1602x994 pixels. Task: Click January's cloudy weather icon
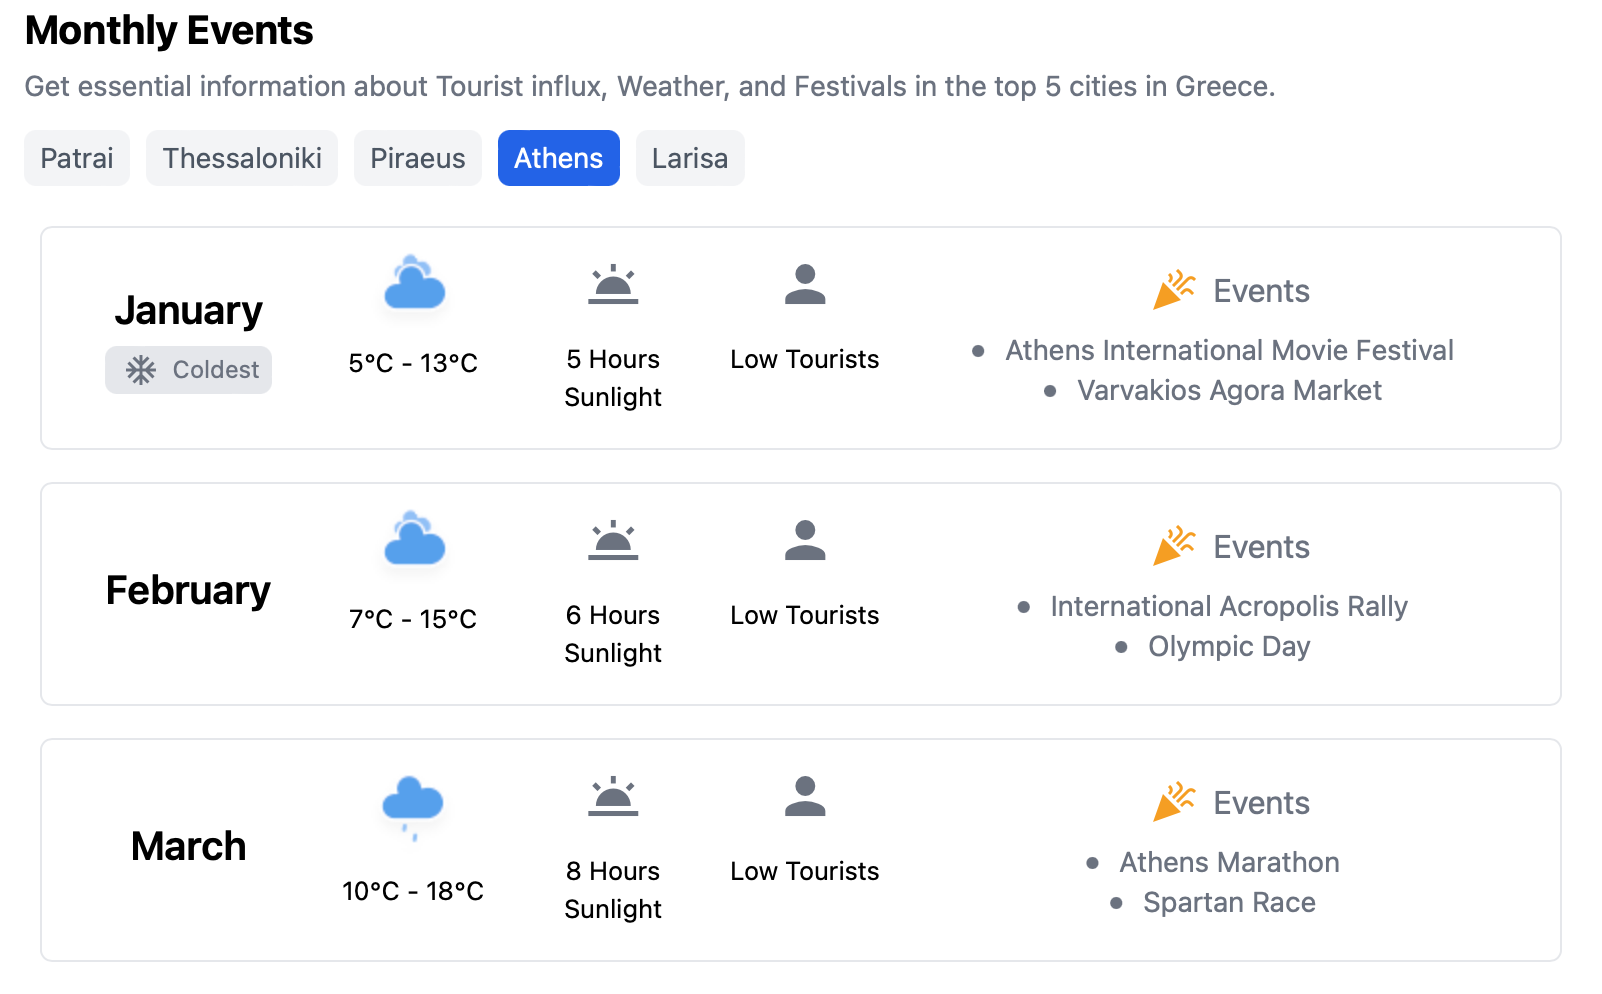coord(414,282)
